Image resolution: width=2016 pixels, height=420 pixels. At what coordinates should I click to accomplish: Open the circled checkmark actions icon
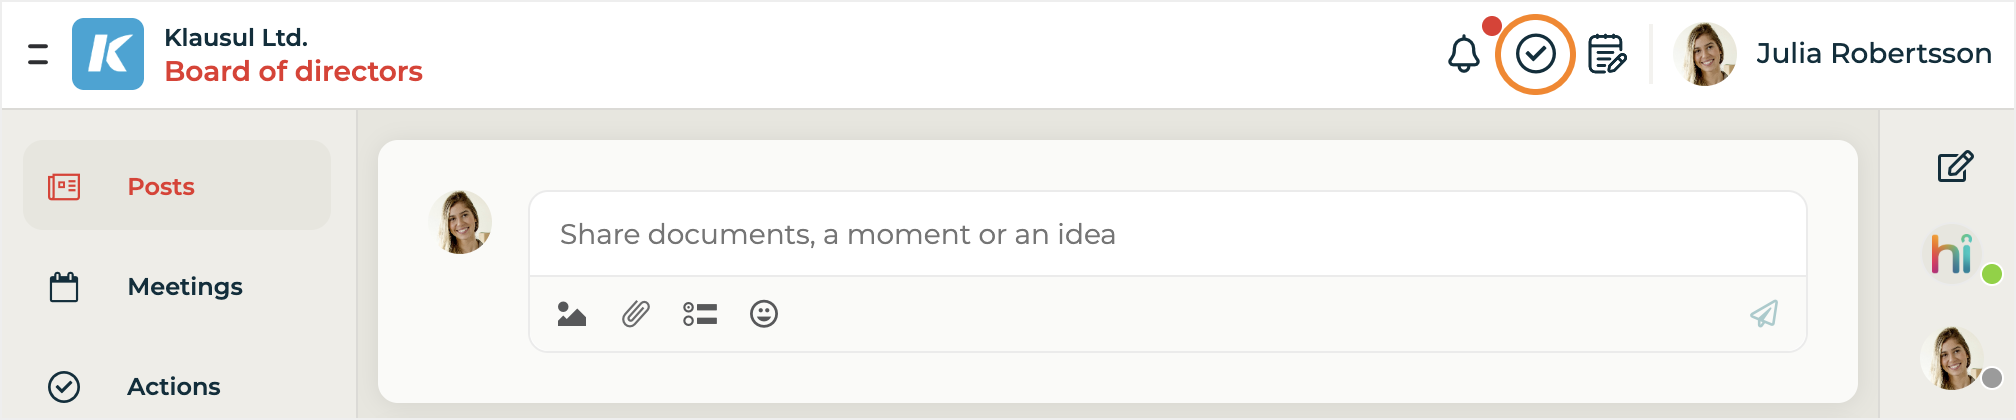pyautogui.click(x=1535, y=54)
